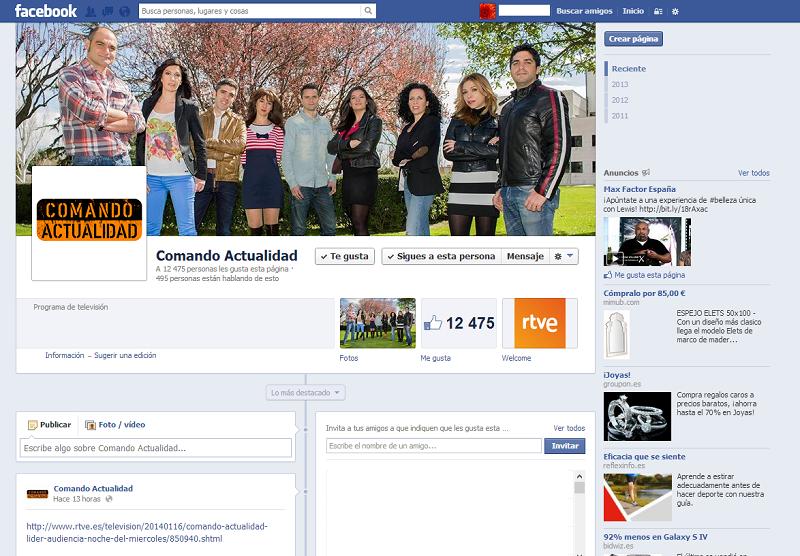
Task: Toggle the 'Te gusta' like button
Action: (x=344, y=256)
